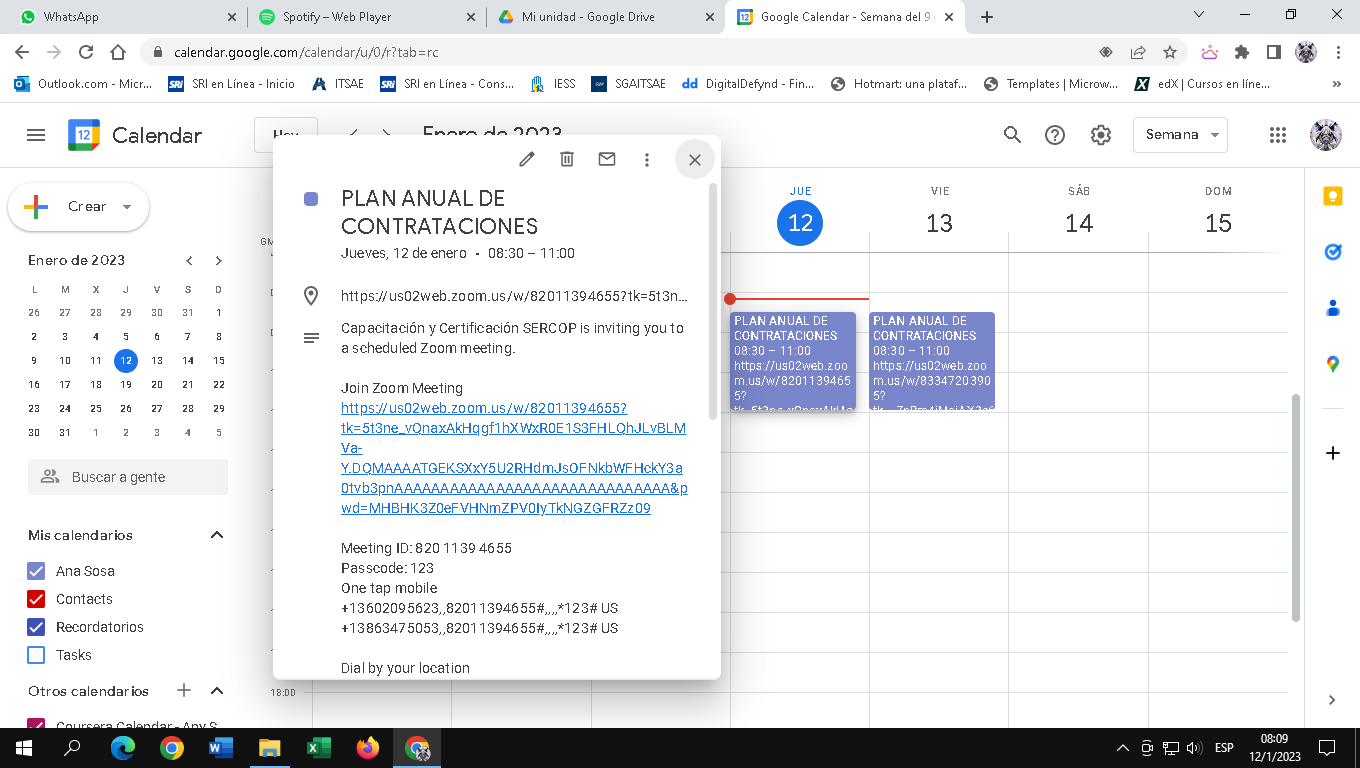
Task: Uncheck the Ana Sosa calendar
Action: [37, 571]
